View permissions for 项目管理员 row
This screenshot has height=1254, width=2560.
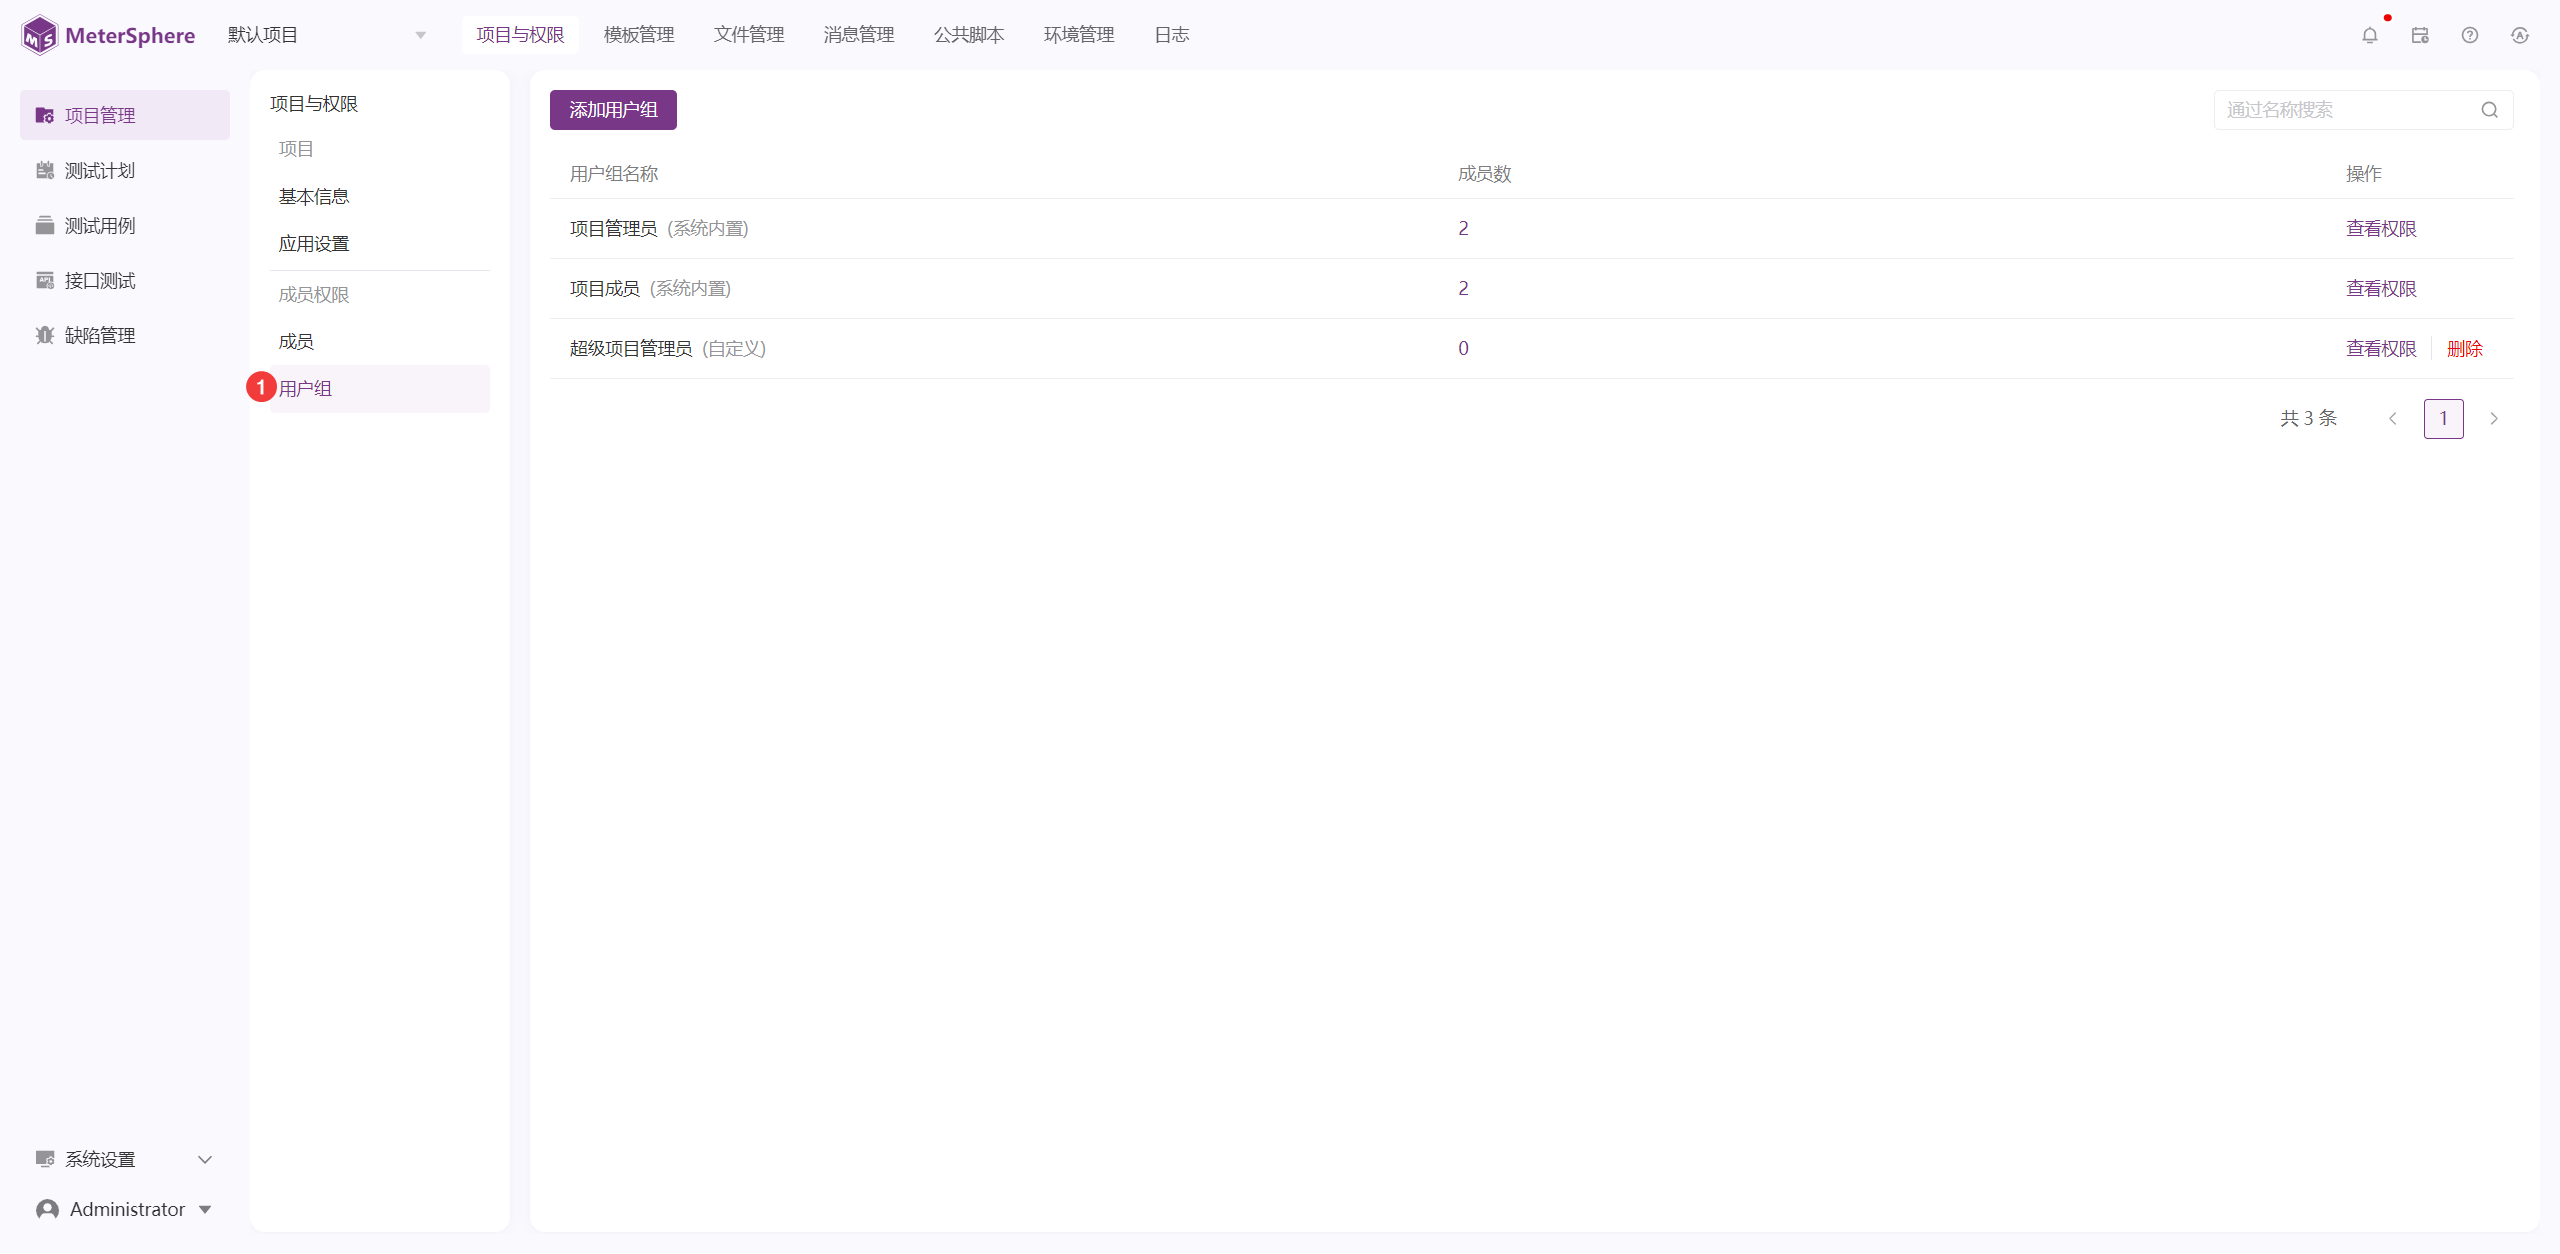pyautogui.click(x=2381, y=229)
